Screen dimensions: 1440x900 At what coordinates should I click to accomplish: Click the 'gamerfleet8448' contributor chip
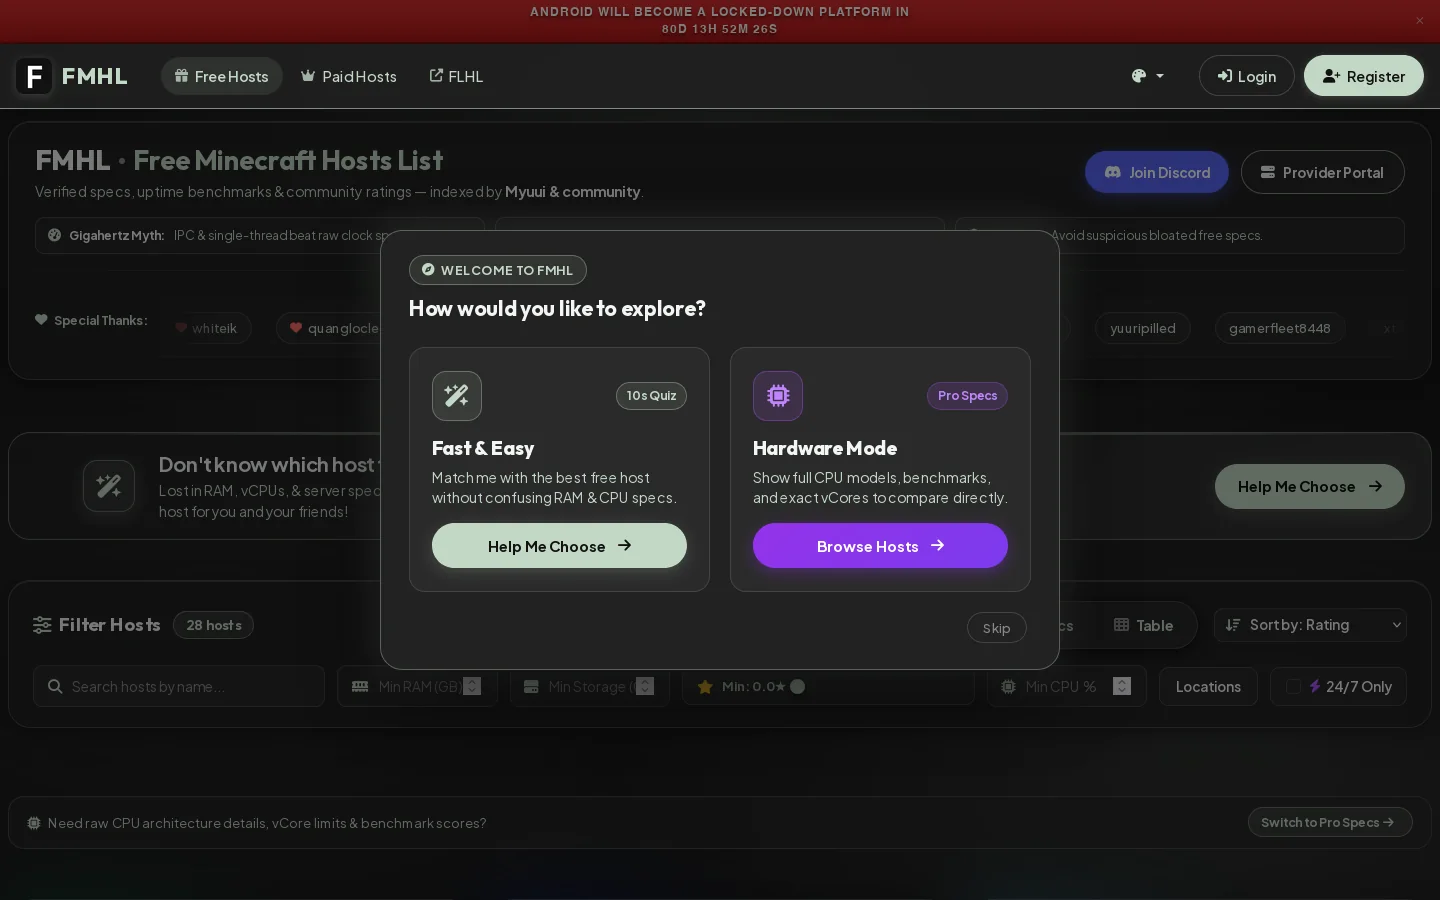click(x=1280, y=328)
